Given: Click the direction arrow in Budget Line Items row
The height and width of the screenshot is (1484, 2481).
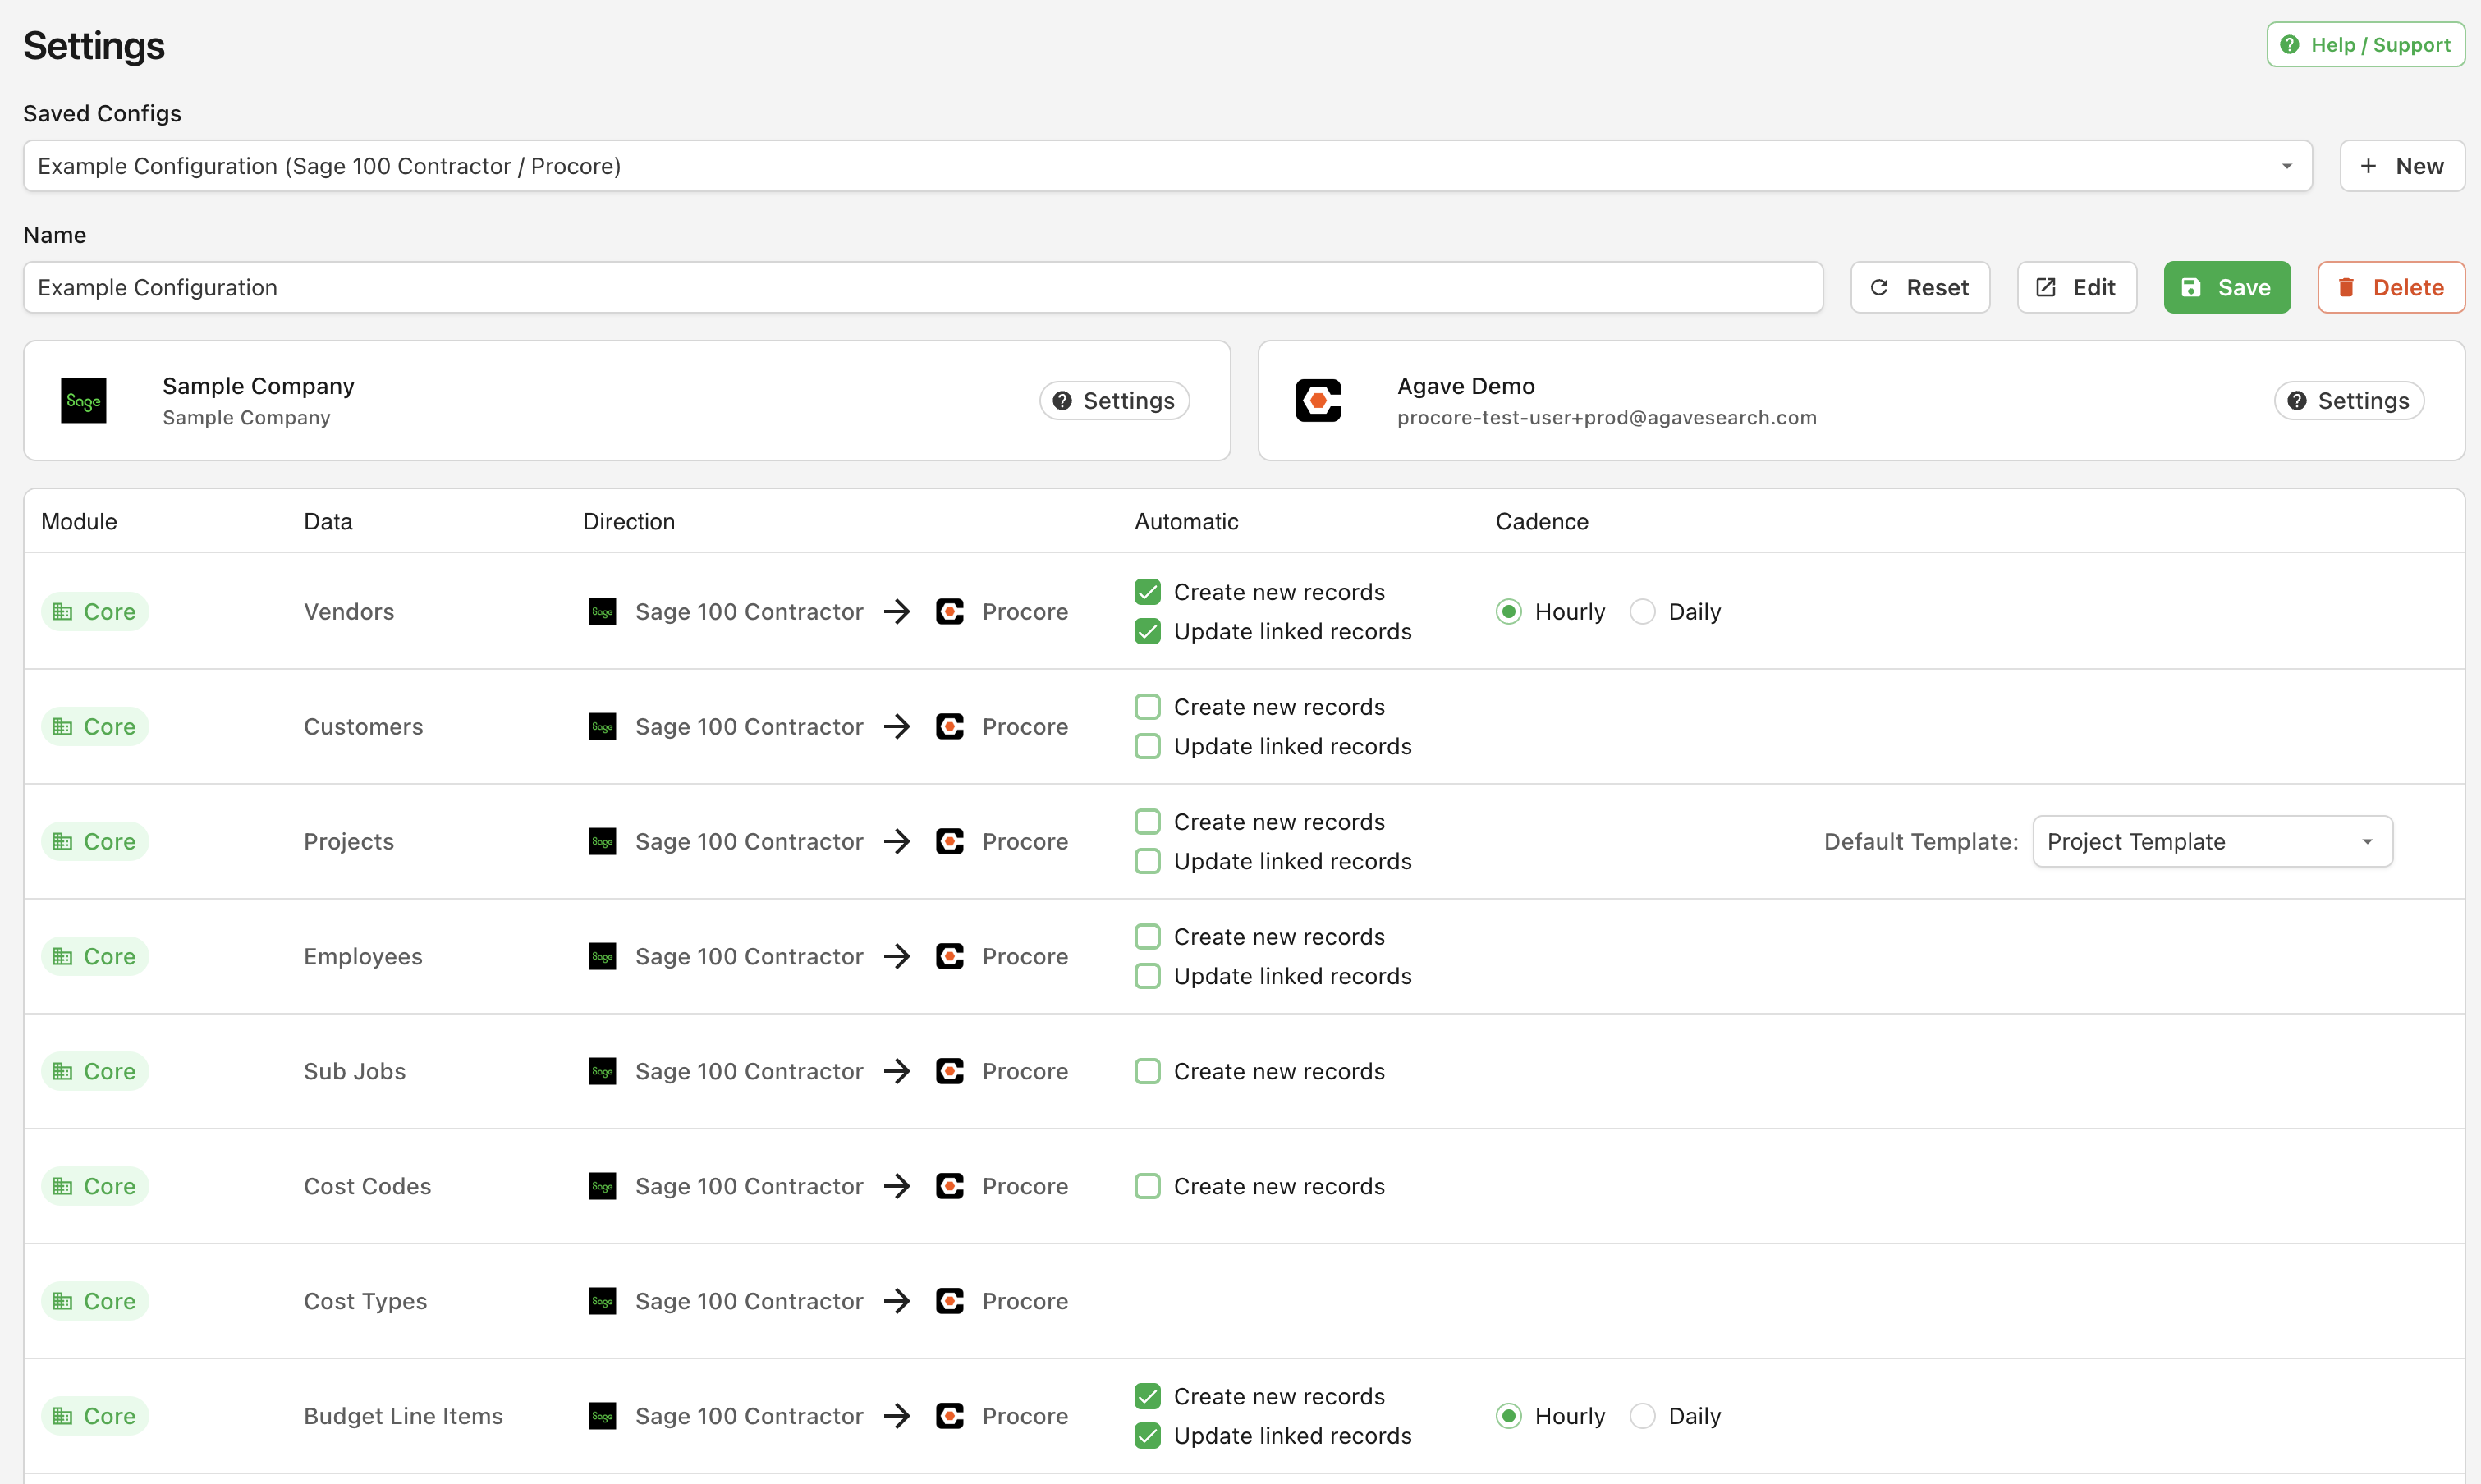Looking at the screenshot, I should pyautogui.click(x=897, y=1416).
